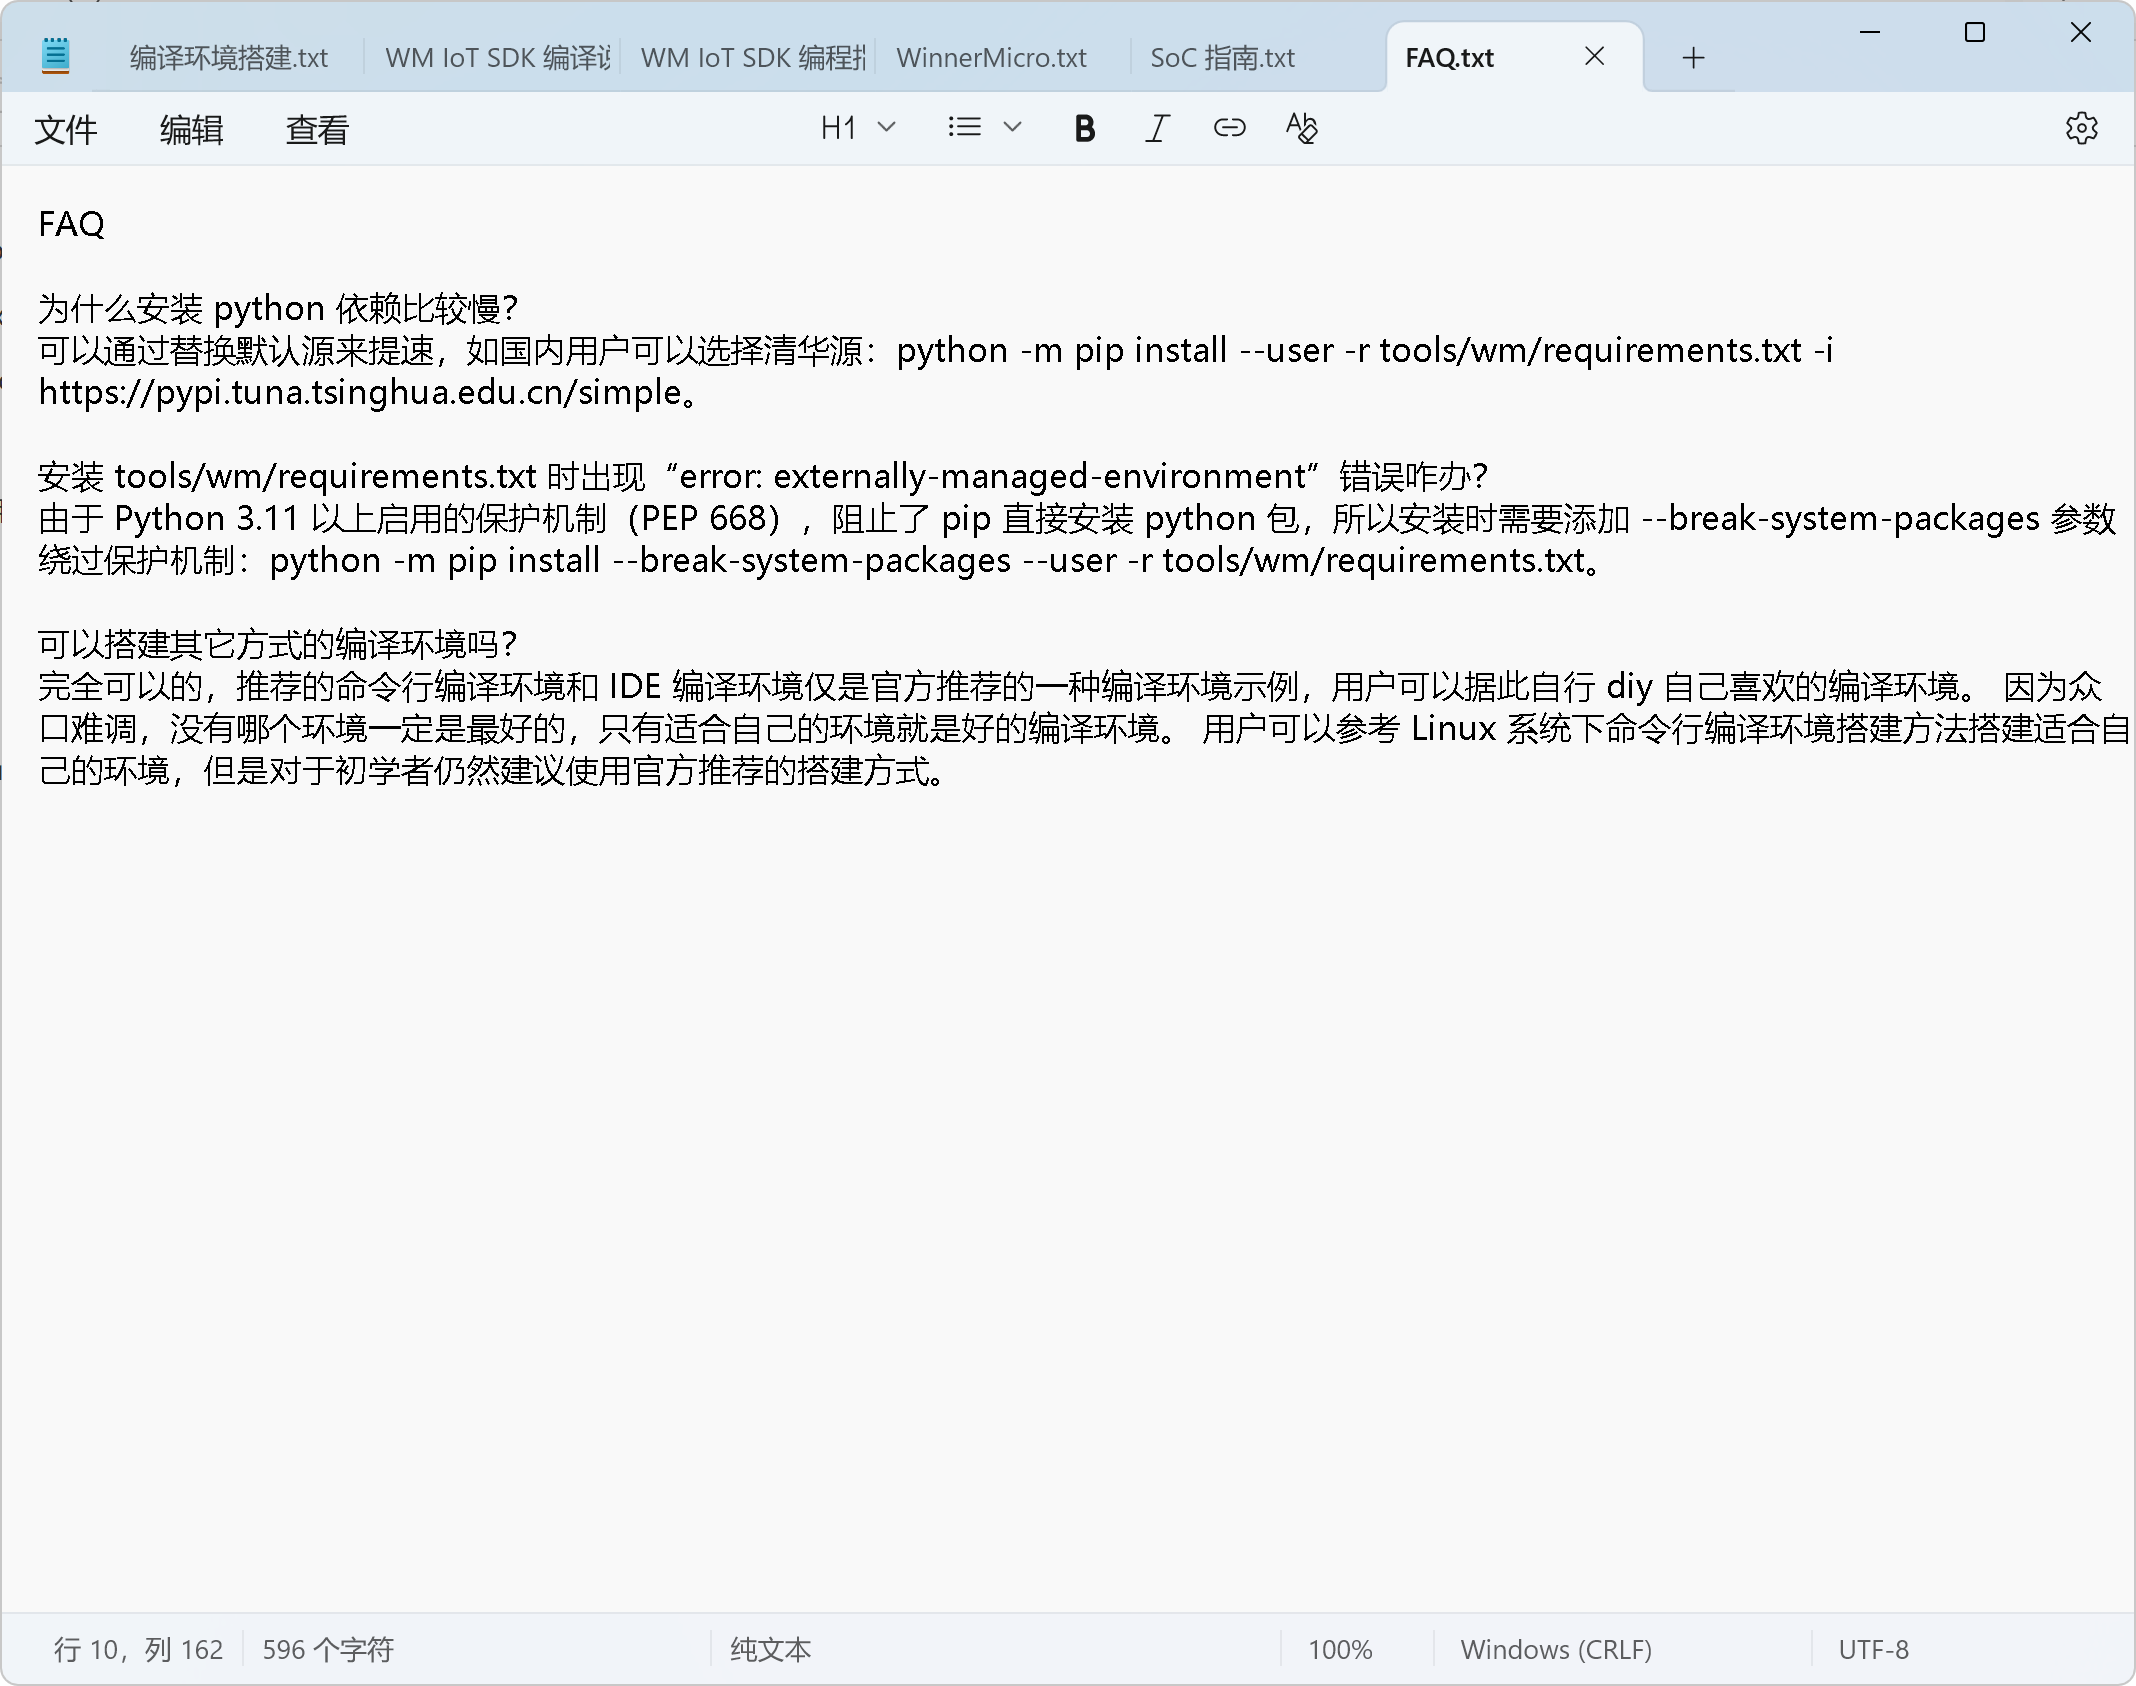2136x1686 pixels.
Task: Toggle italic formatting
Action: [x=1157, y=128]
